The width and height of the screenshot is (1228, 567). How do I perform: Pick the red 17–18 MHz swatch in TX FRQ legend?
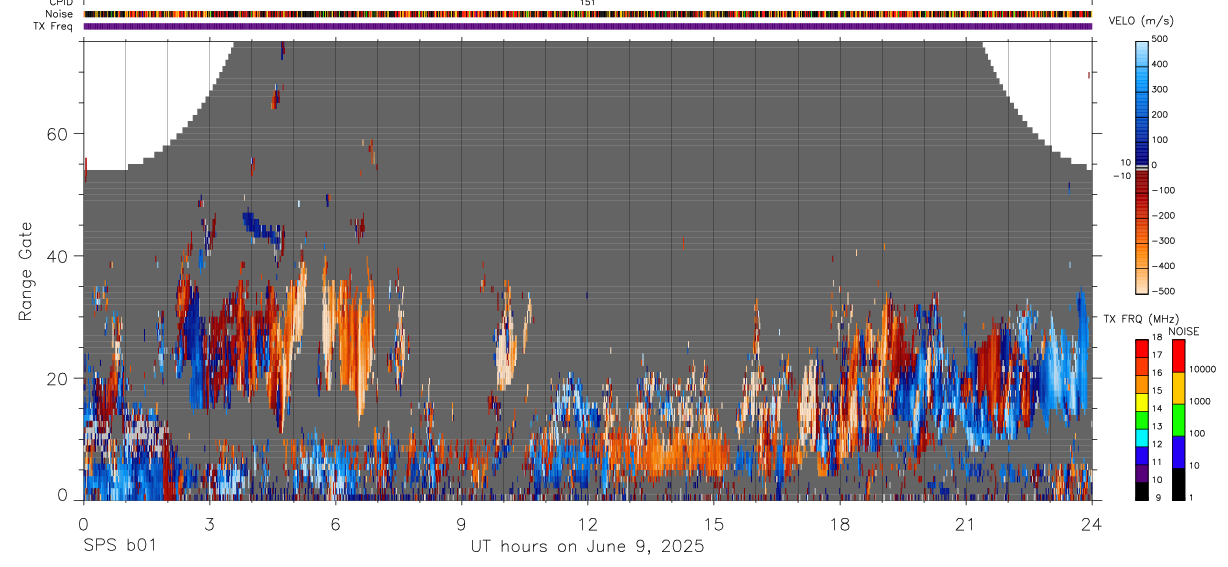1142,348
